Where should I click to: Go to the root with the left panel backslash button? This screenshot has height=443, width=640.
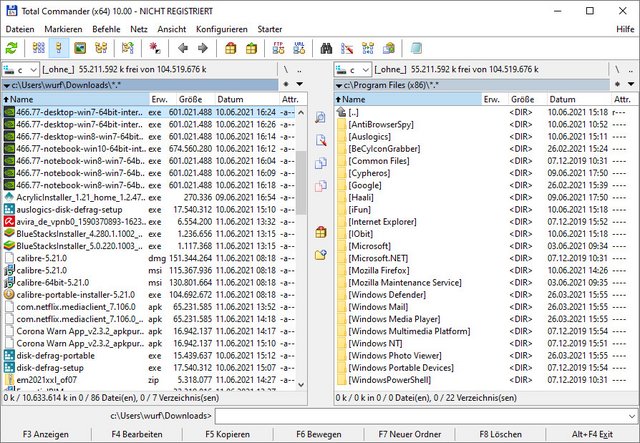point(286,70)
